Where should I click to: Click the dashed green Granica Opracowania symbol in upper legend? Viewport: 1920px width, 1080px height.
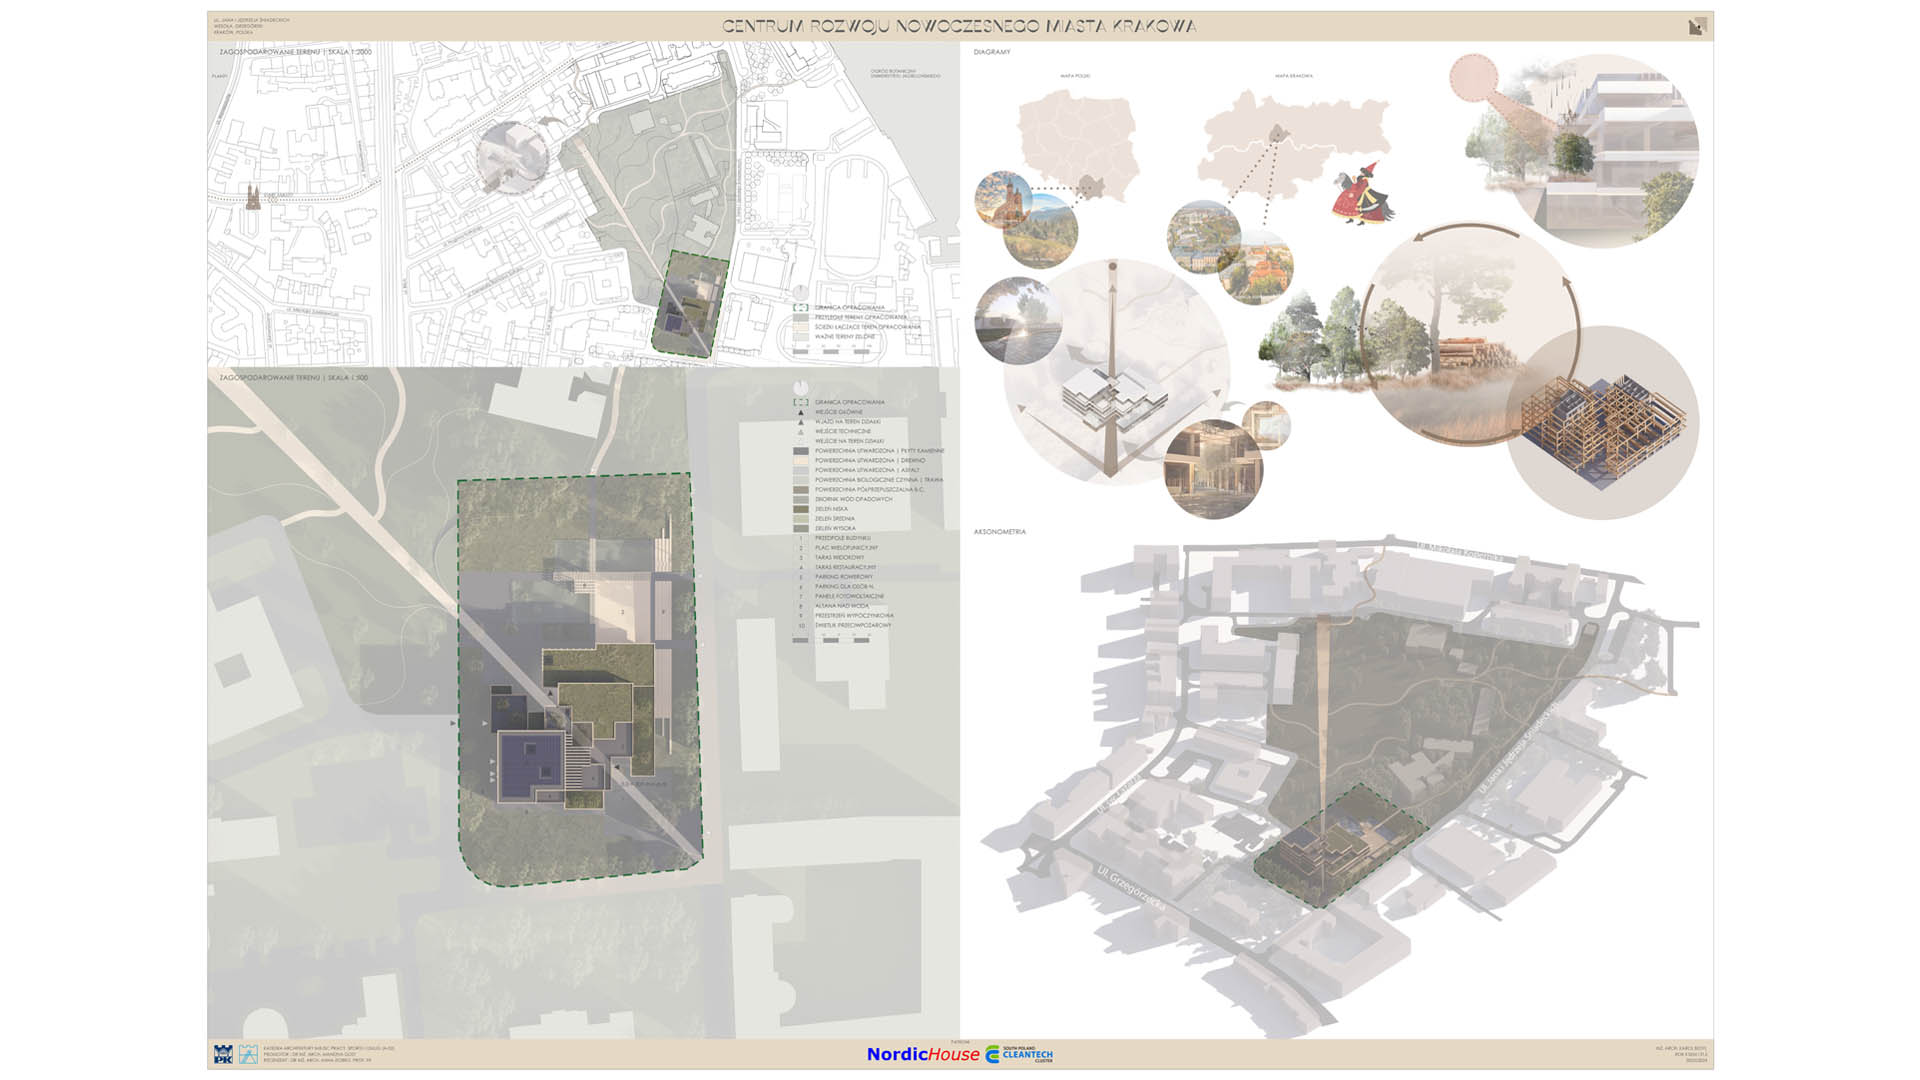pos(800,307)
